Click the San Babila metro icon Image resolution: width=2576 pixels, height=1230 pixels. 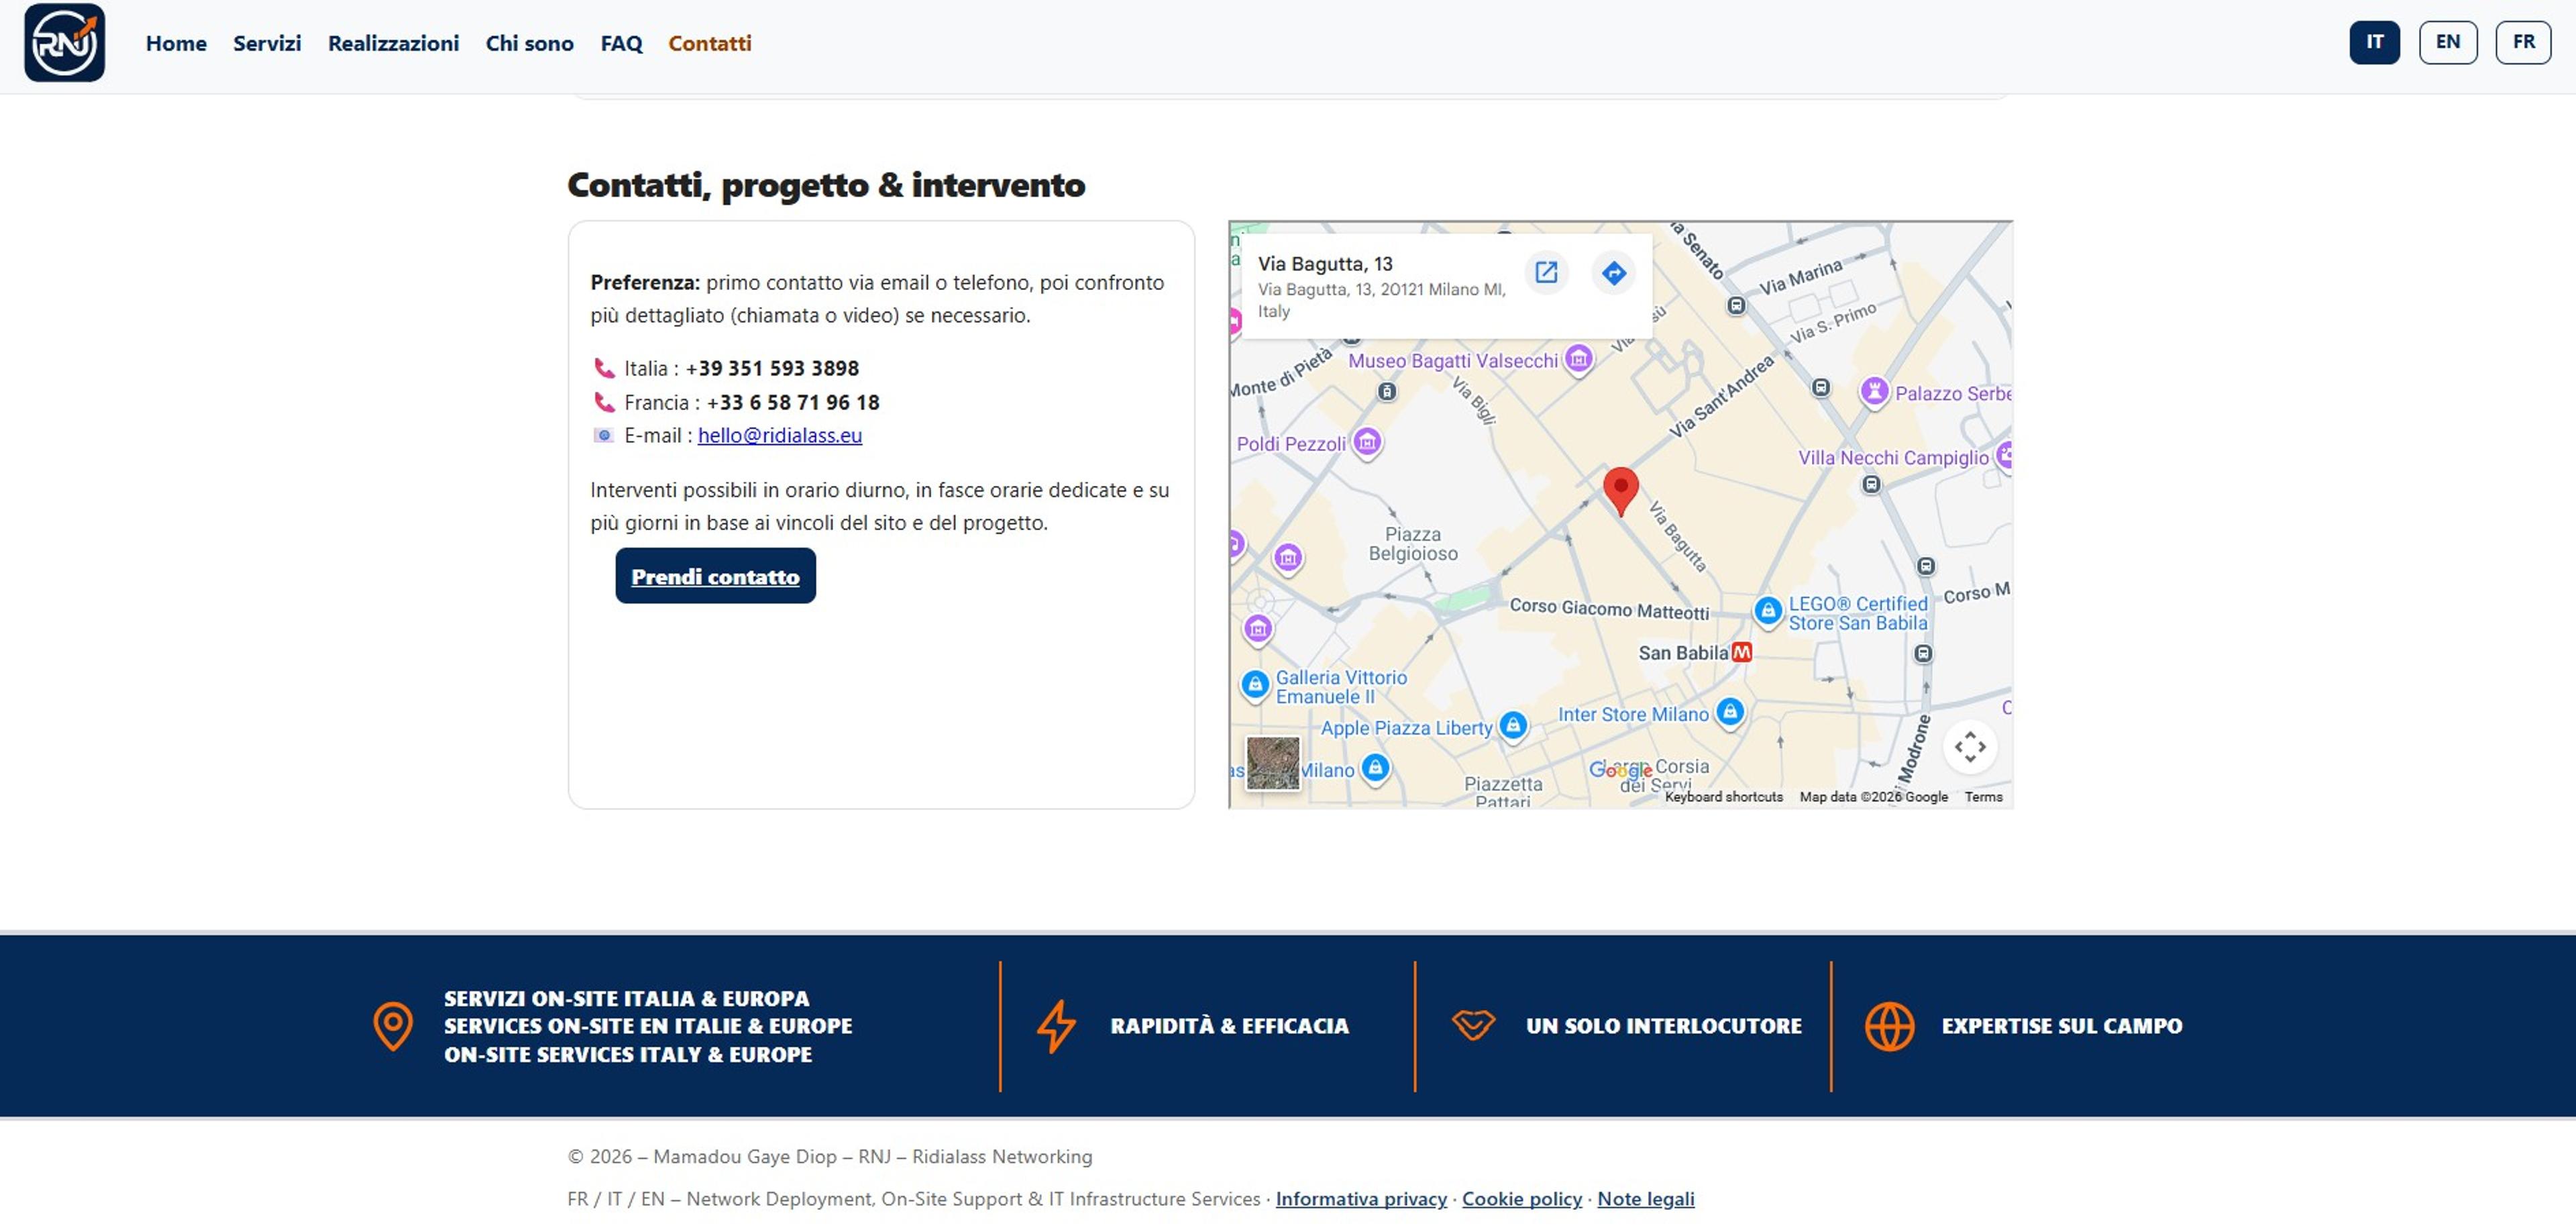(1741, 652)
